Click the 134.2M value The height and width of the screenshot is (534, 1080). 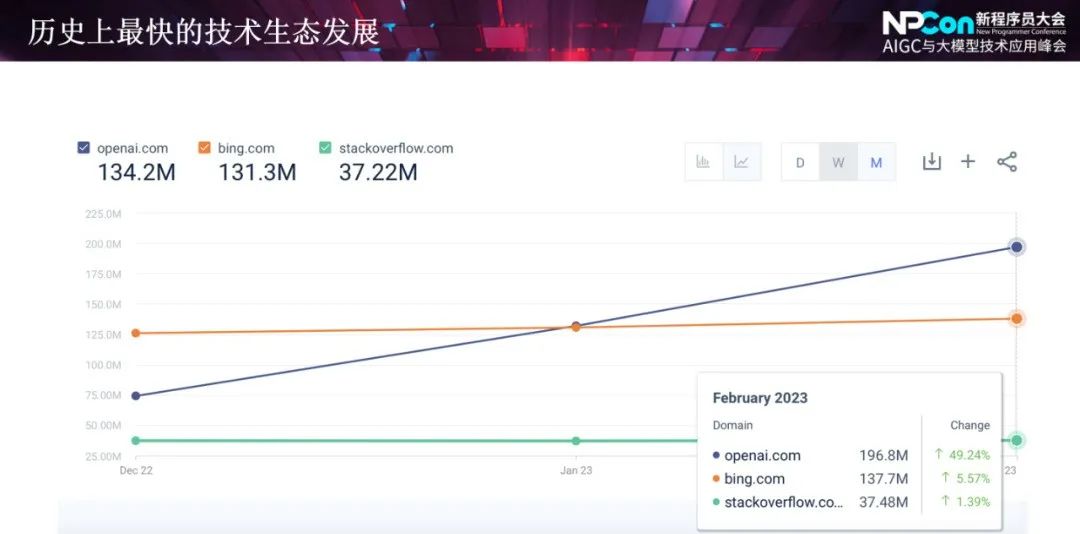tap(136, 172)
